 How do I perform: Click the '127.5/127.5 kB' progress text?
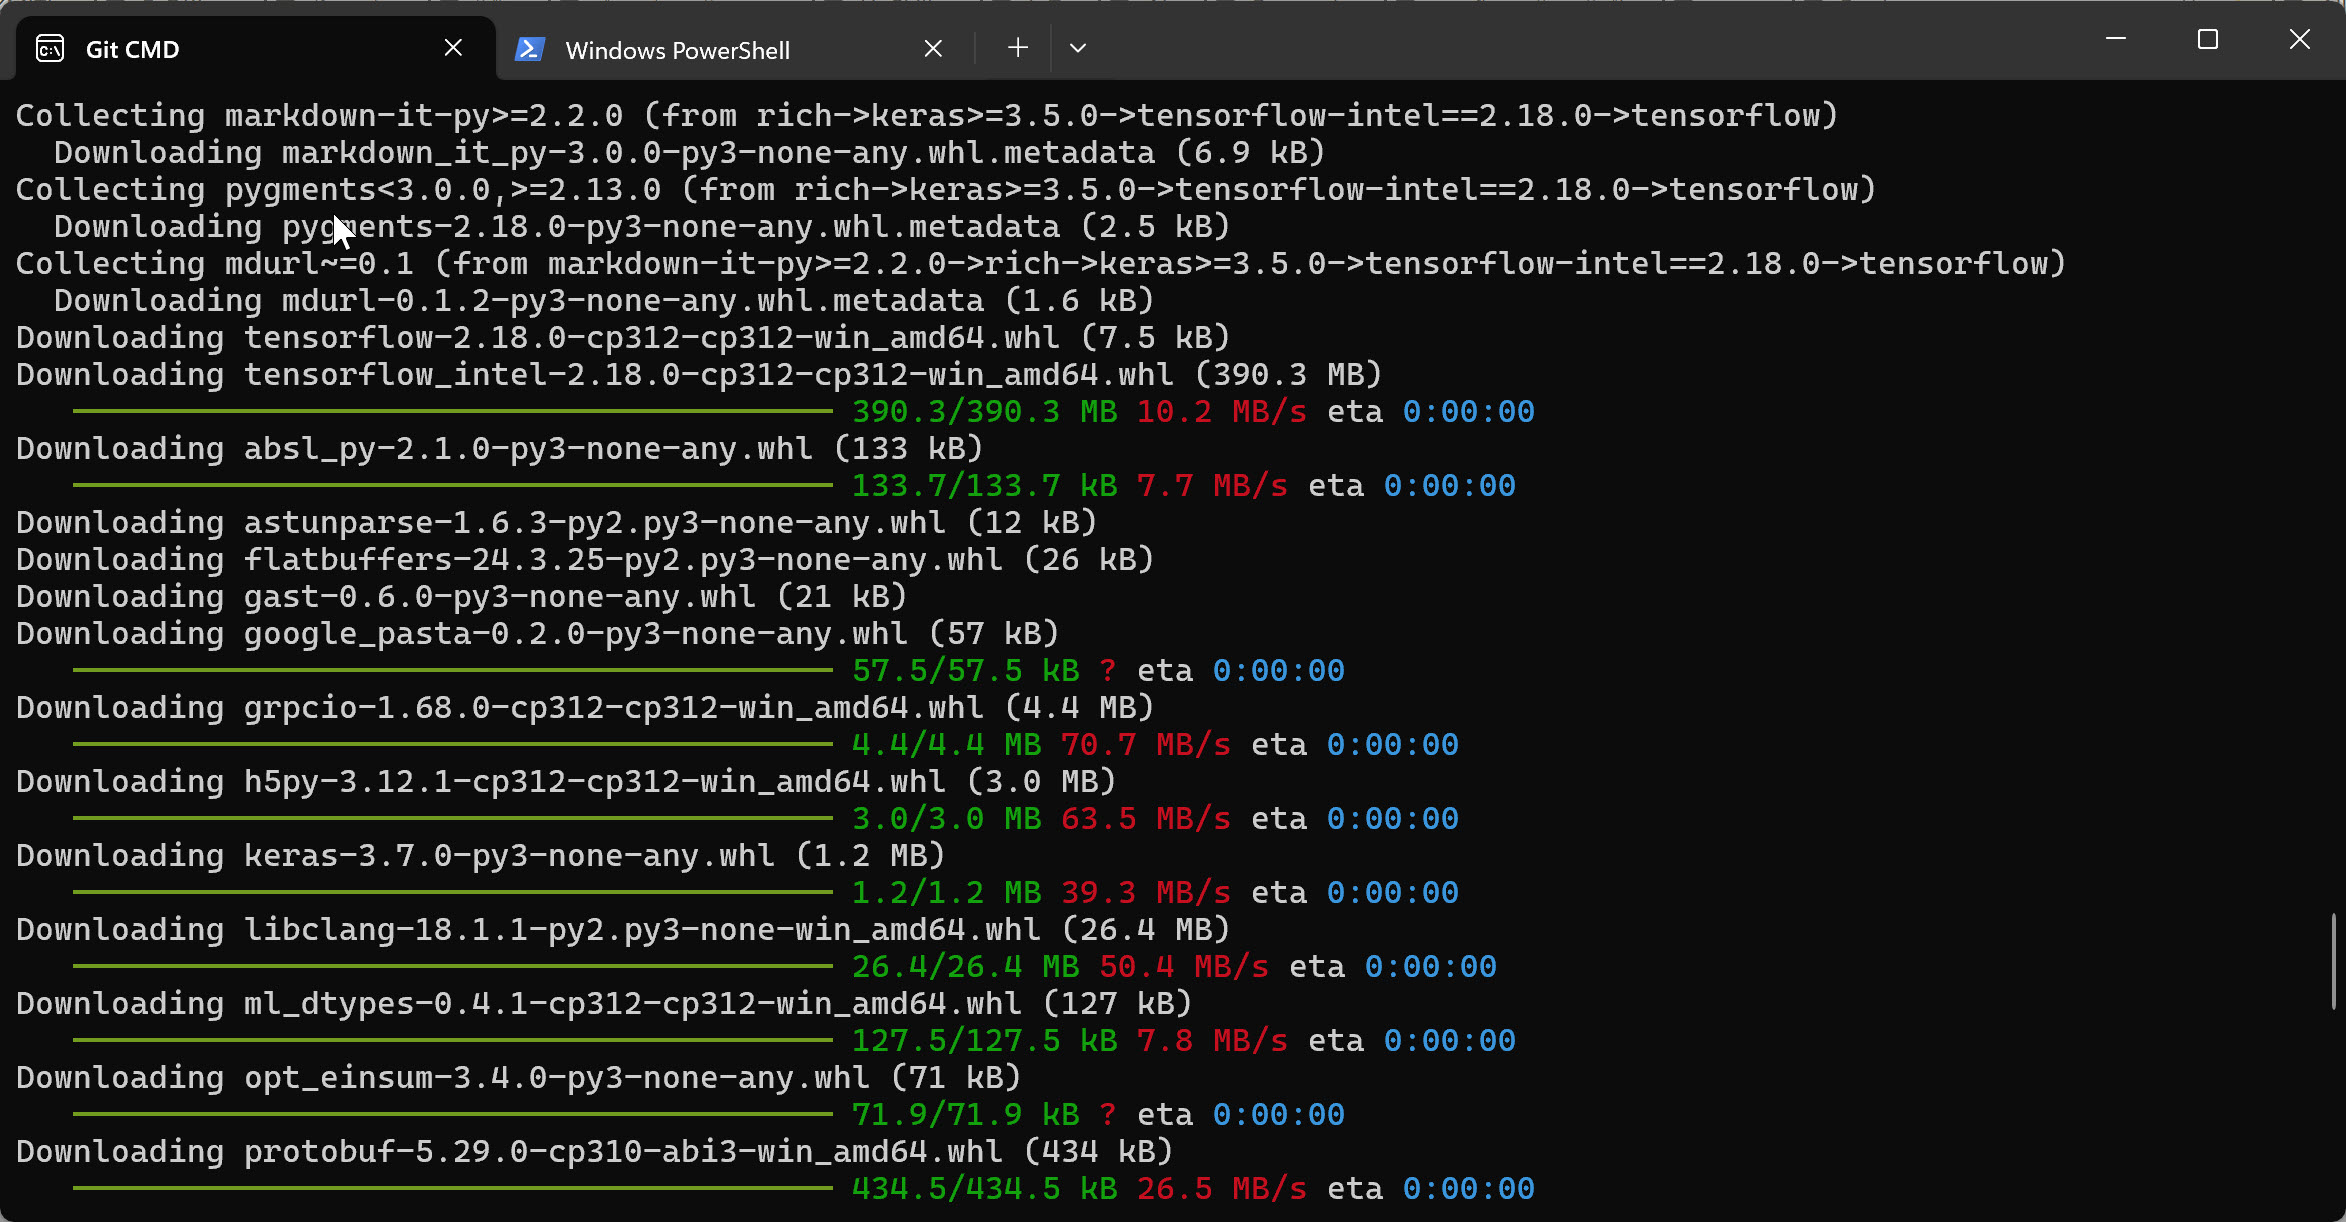pos(985,1040)
